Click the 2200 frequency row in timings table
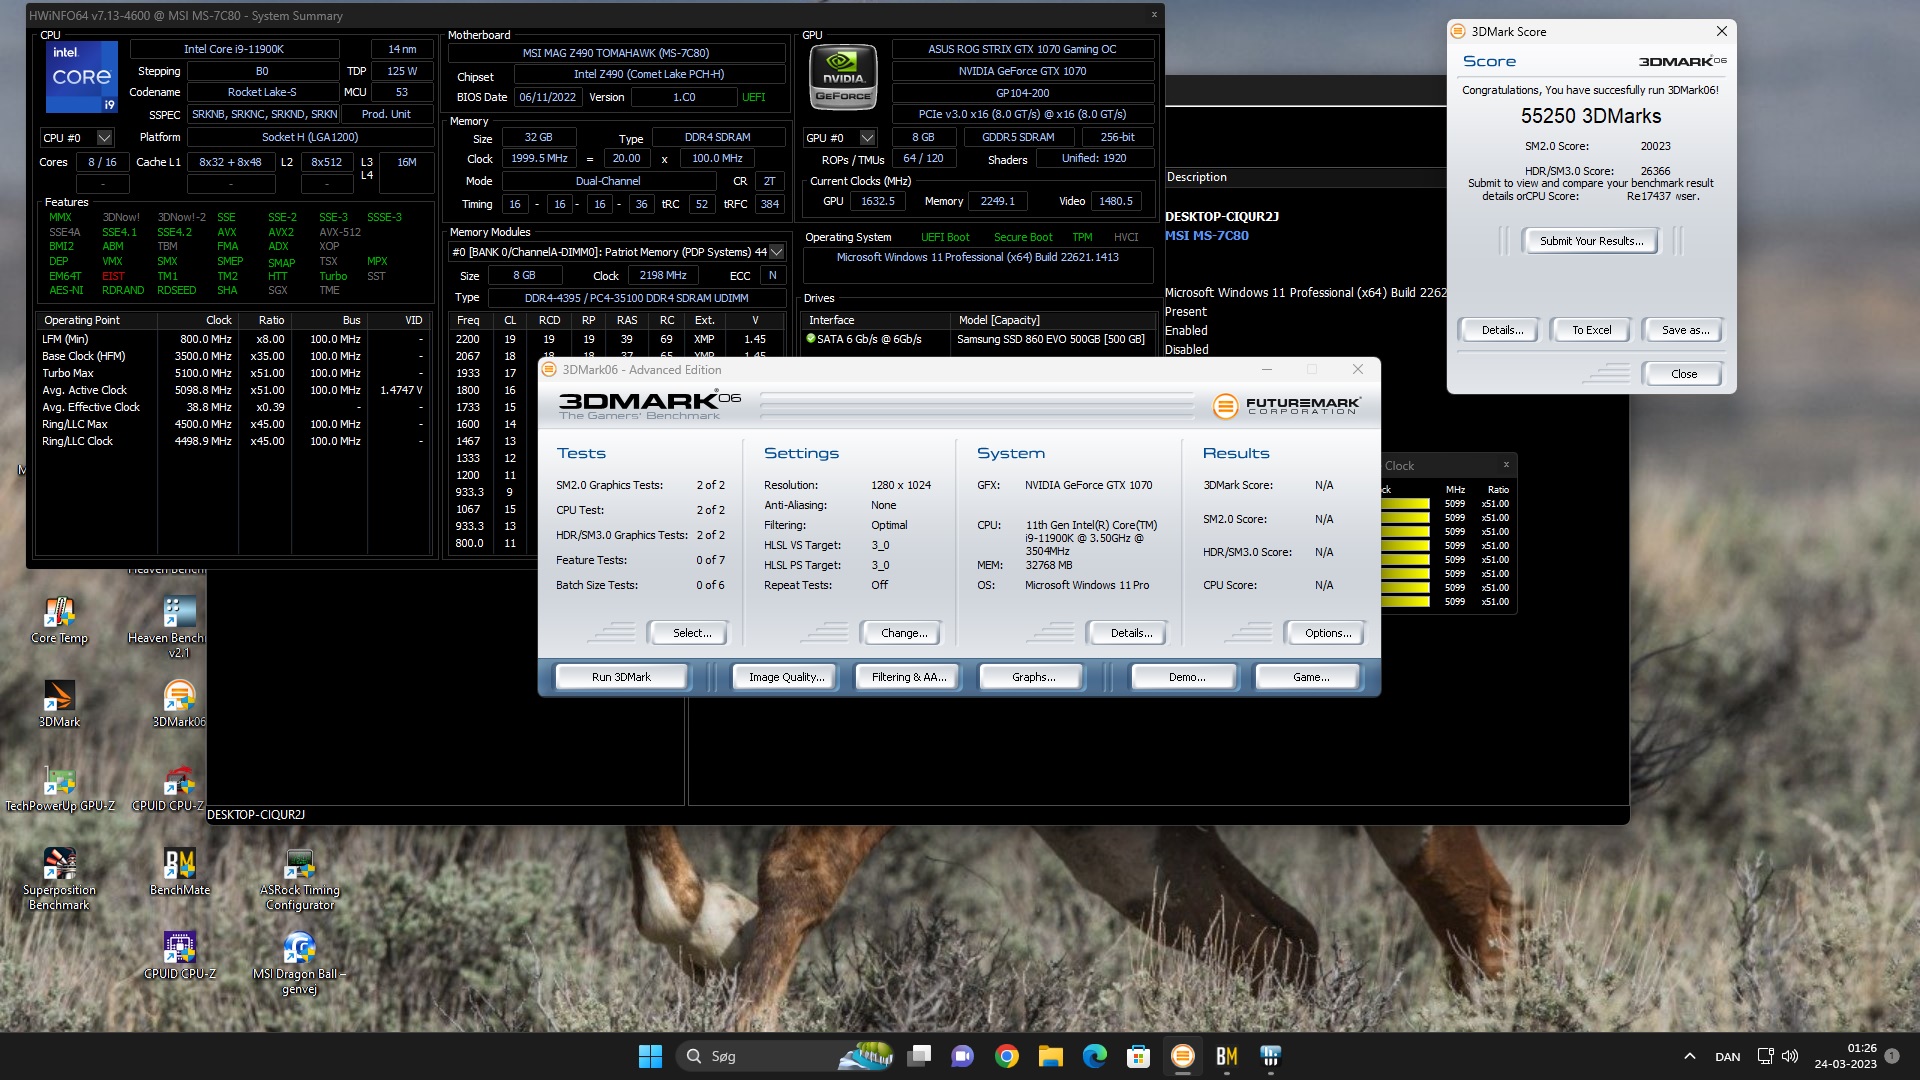 (615, 339)
